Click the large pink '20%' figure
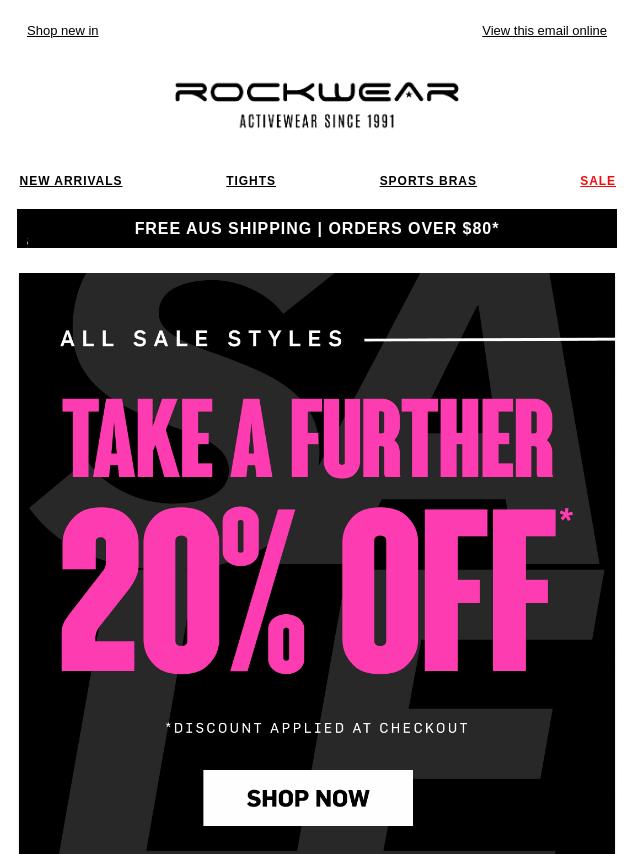640x854 pixels. (x=182, y=590)
